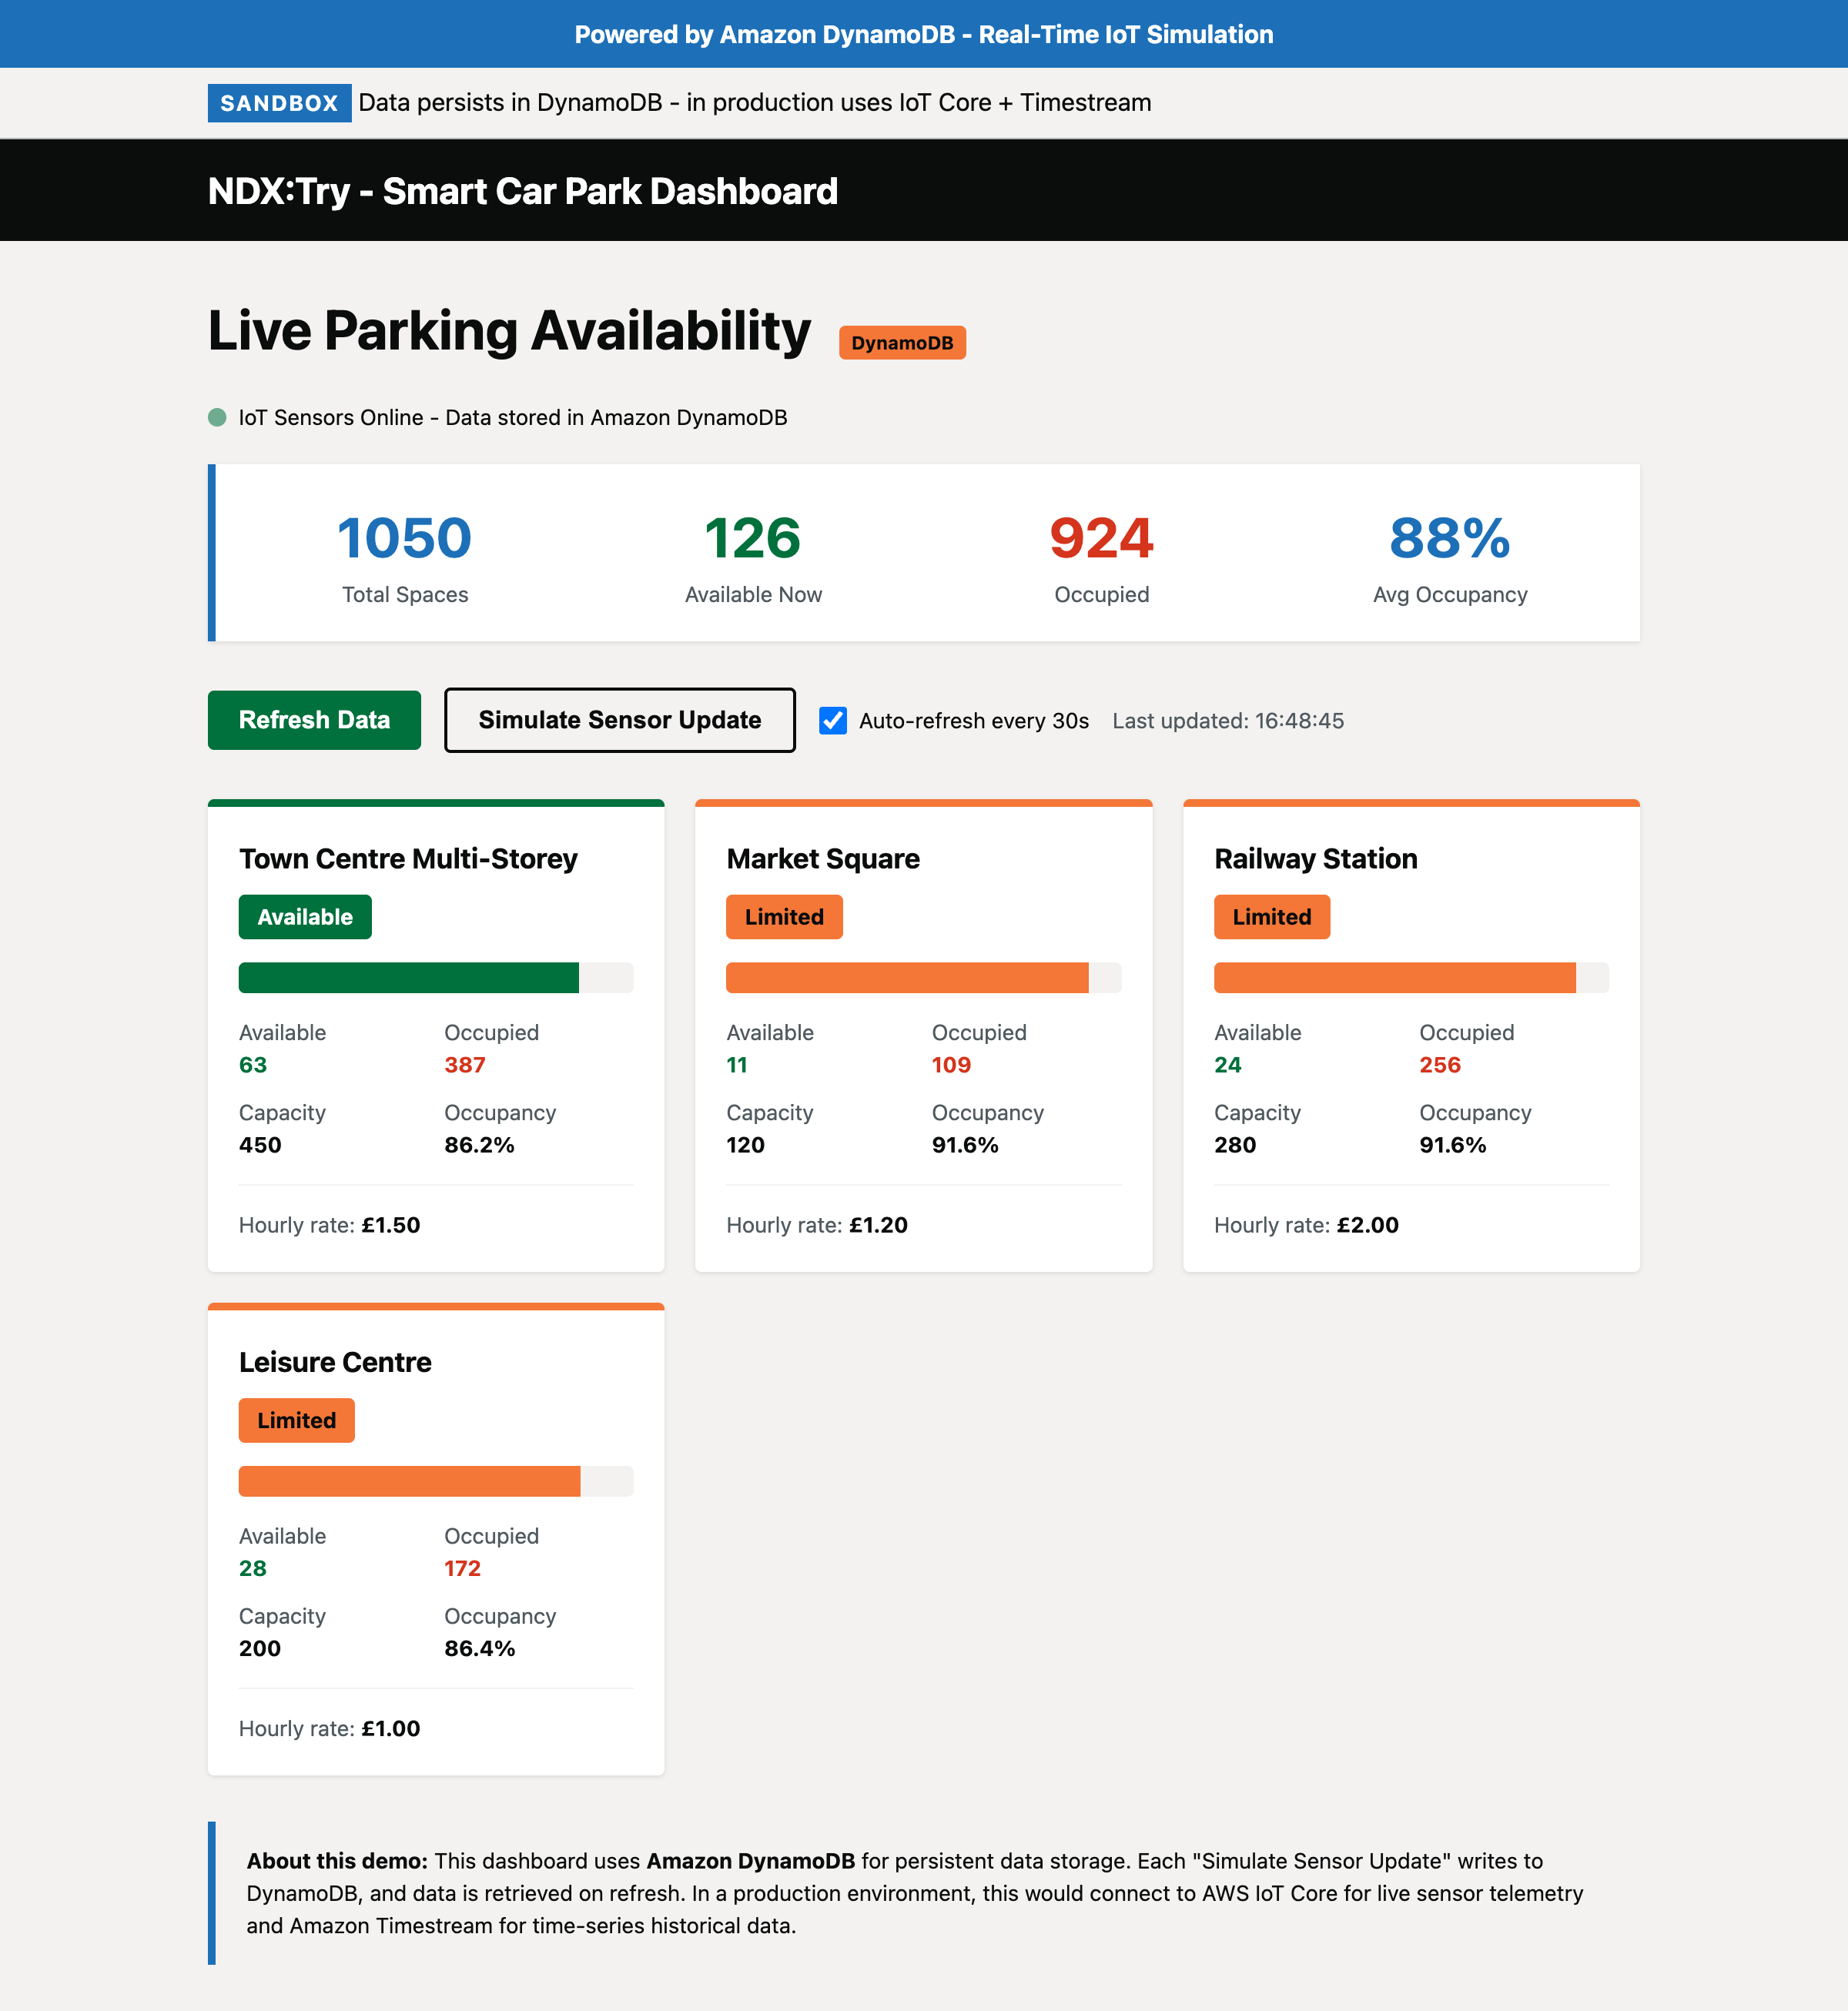Enable the 30-second auto-refresh option
Image resolution: width=1848 pixels, height=2011 pixels.
click(x=833, y=720)
